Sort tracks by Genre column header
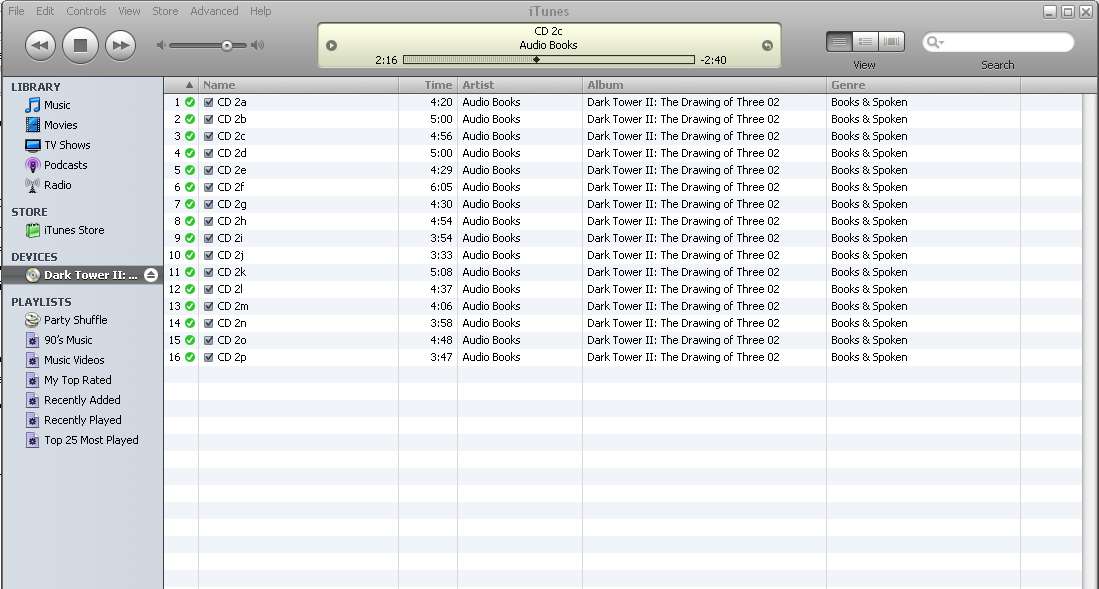Image resolution: width=1099 pixels, height=589 pixels. [924, 85]
